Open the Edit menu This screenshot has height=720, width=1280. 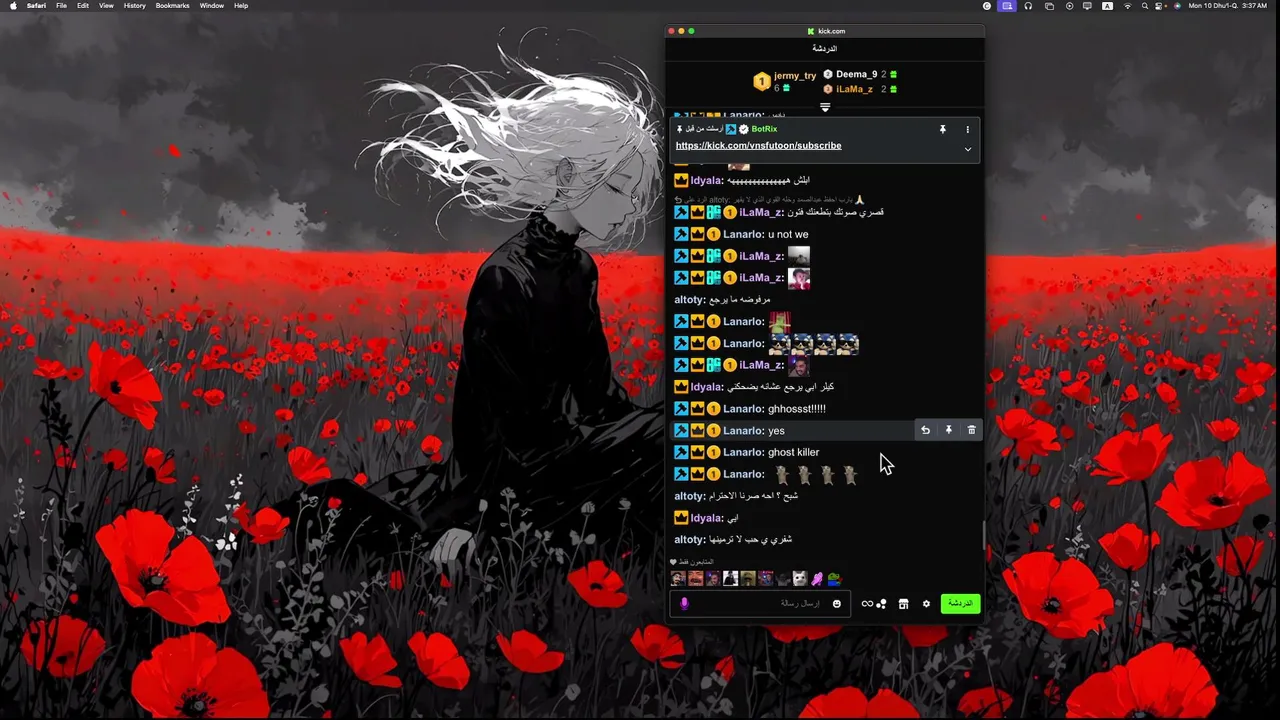coord(83,6)
